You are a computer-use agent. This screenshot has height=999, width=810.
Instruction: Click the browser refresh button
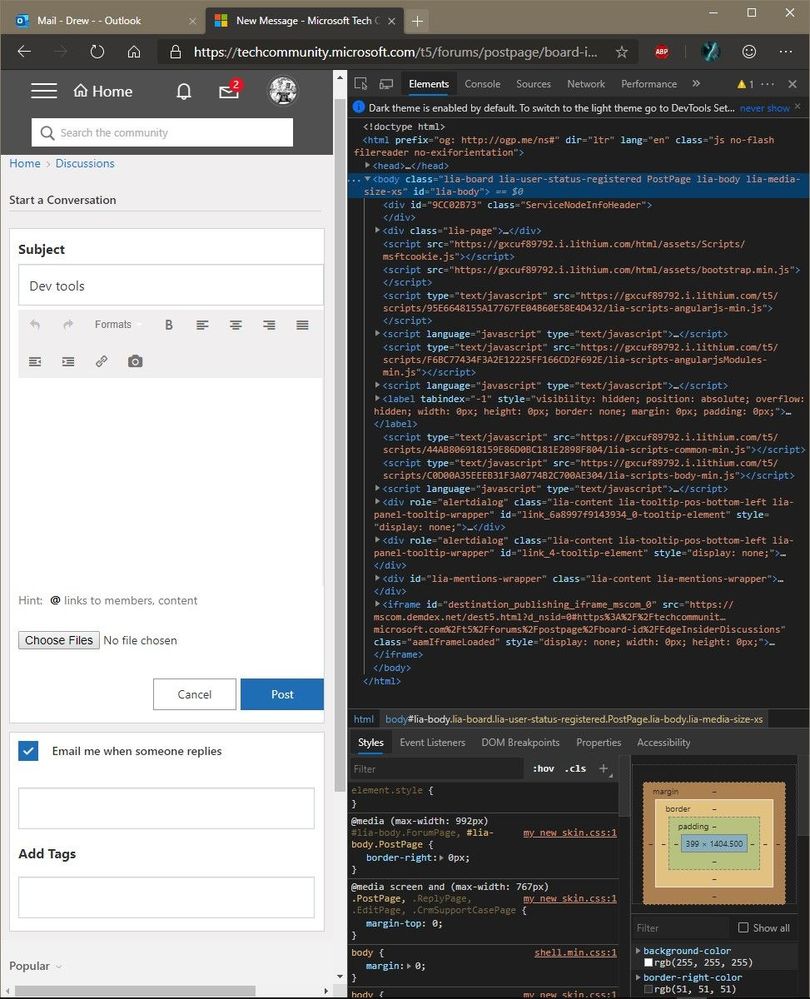pyautogui.click(x=97, y=52)
